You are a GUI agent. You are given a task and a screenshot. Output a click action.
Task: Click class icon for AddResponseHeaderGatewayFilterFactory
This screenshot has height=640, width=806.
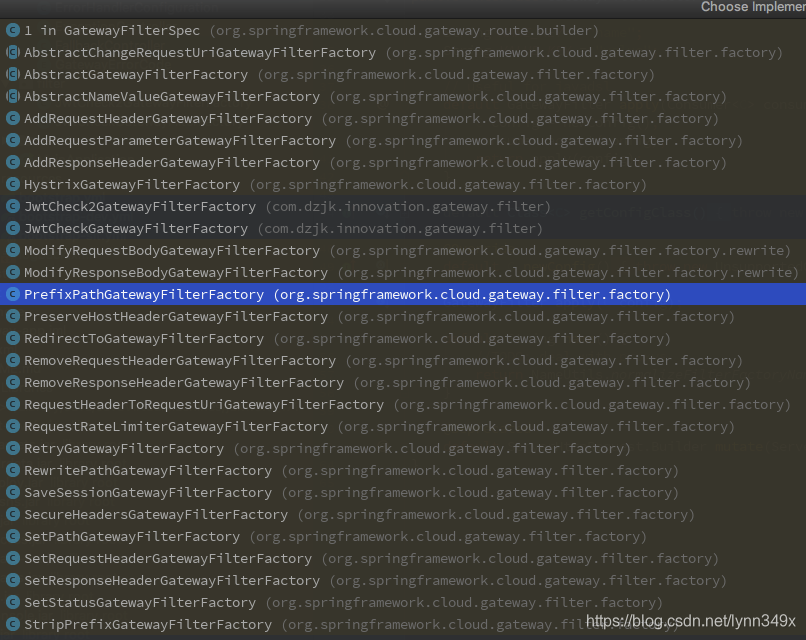pyautogui.click(x=13, y=162)
